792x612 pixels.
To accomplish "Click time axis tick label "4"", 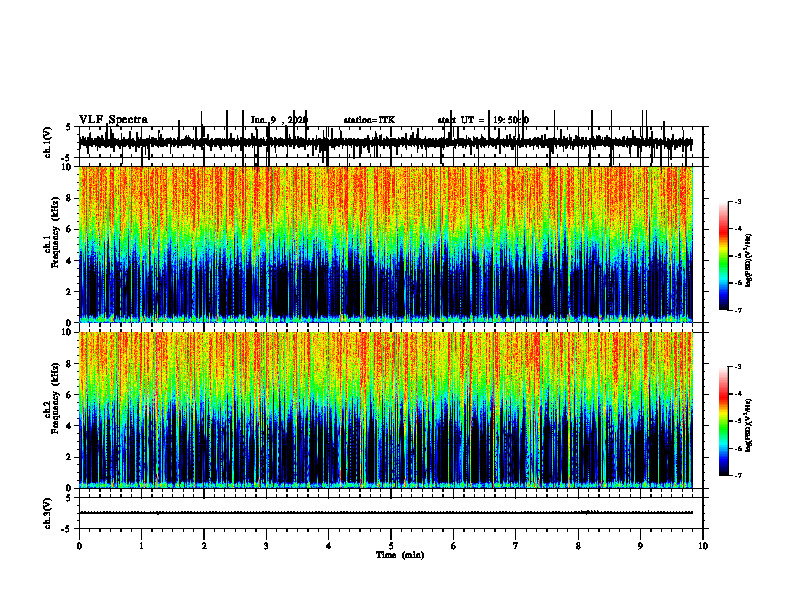I will click(329, 546).
